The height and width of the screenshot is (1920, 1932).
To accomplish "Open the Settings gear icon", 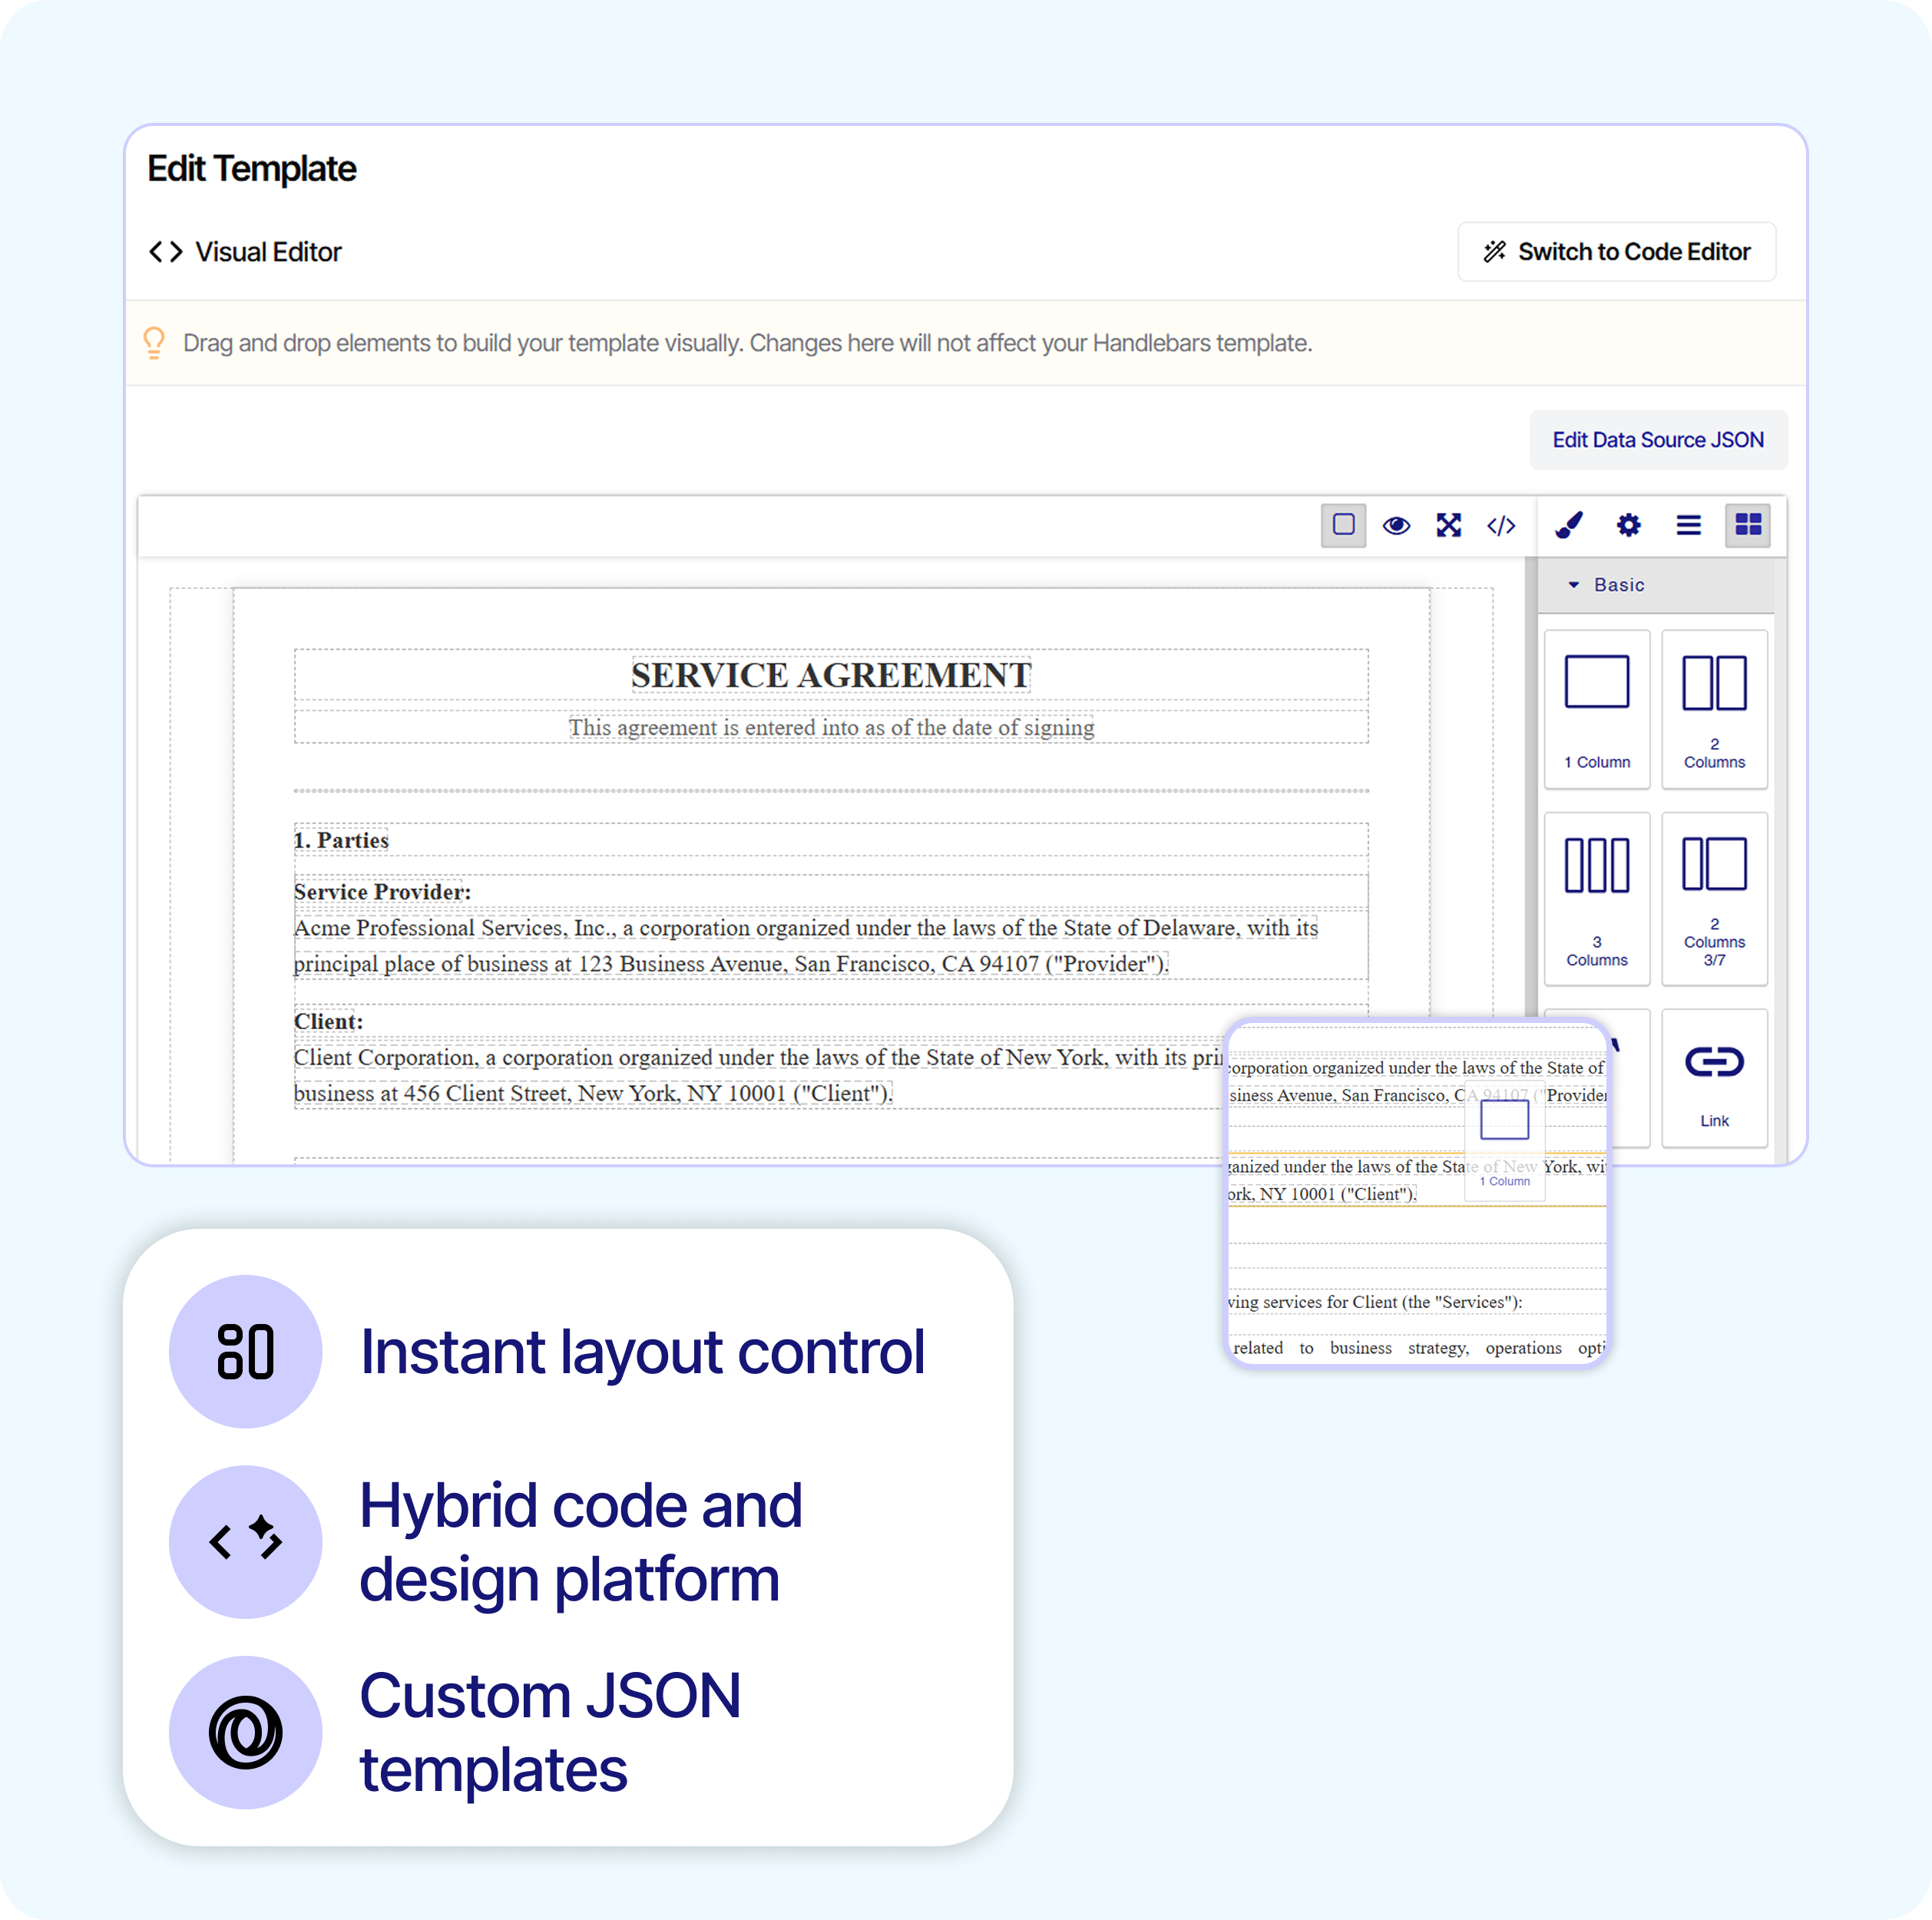I will pyautogui.click(x=1628, y=525).
